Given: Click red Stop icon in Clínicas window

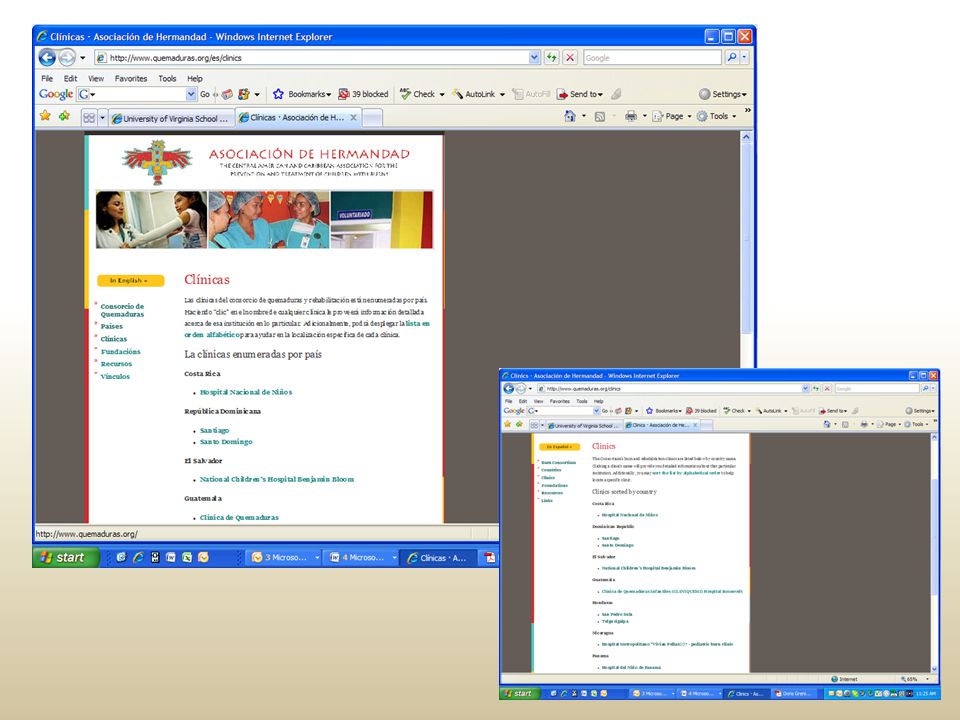Looking at the screenshot, I should [570, 58].
